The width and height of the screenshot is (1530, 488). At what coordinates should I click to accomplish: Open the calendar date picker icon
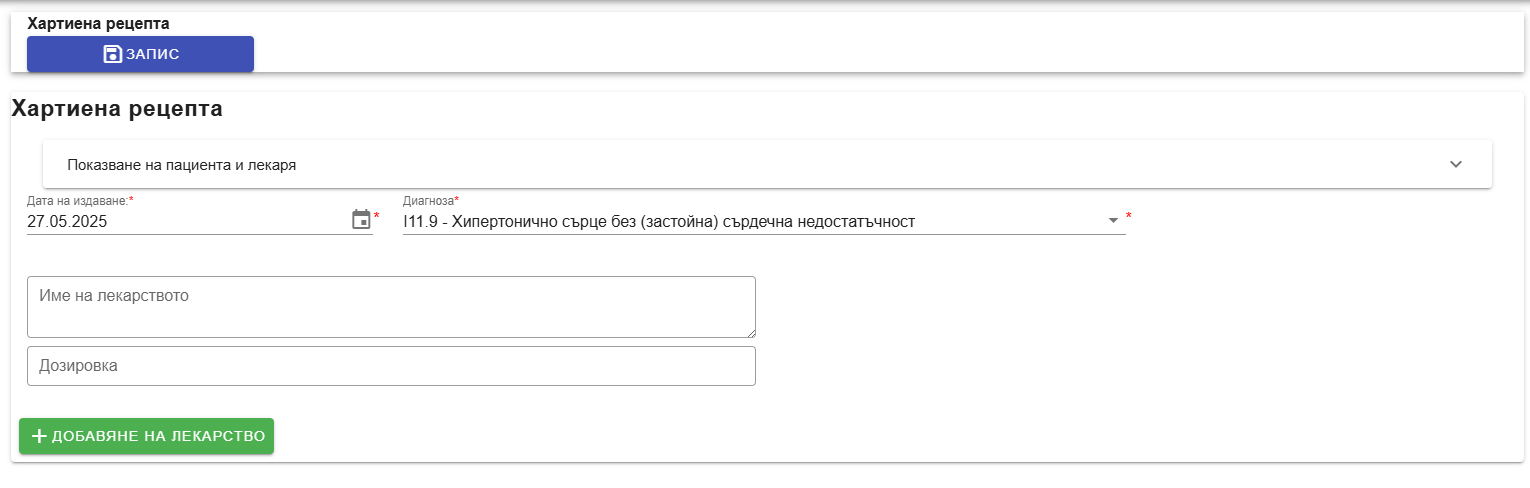pos(361,220)
